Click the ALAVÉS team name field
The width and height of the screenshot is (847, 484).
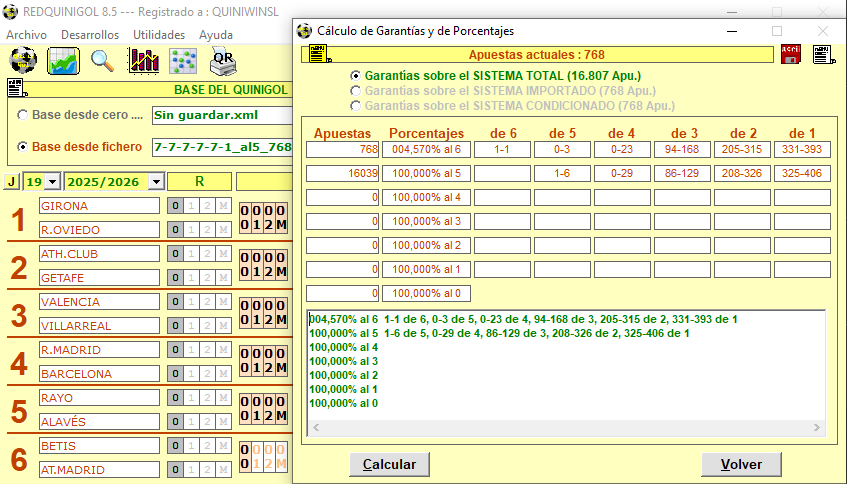99,421
